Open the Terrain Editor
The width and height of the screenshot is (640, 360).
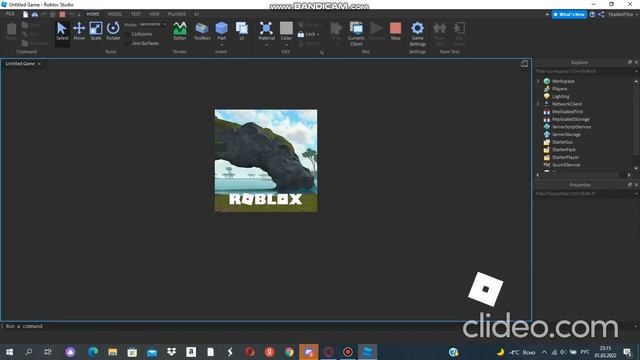180,31
